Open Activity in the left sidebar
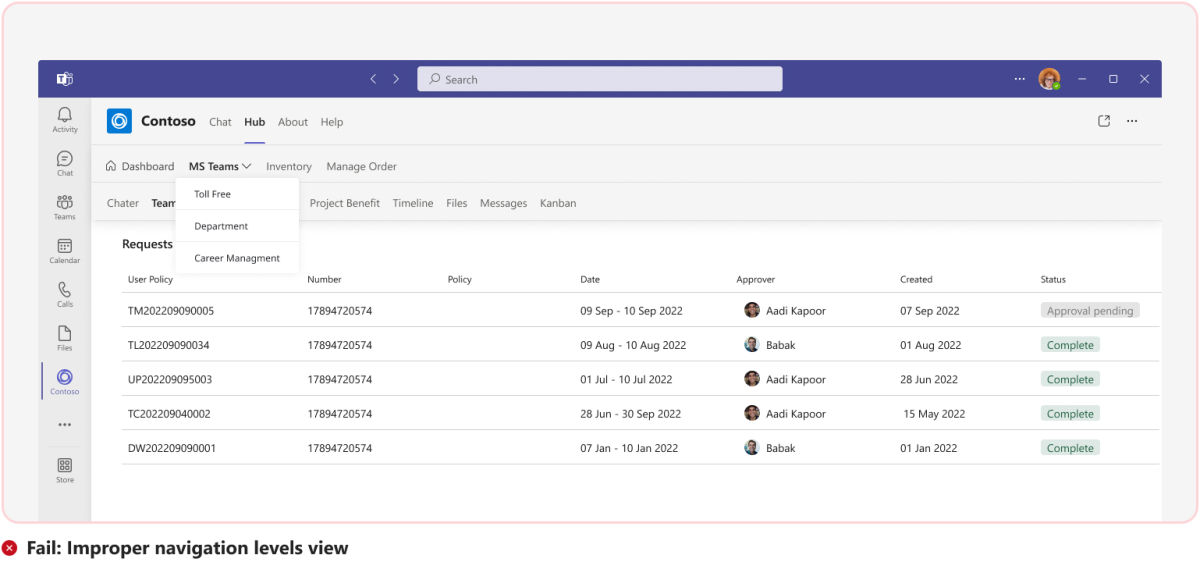 pyautogui.click(x=65, y=120)
